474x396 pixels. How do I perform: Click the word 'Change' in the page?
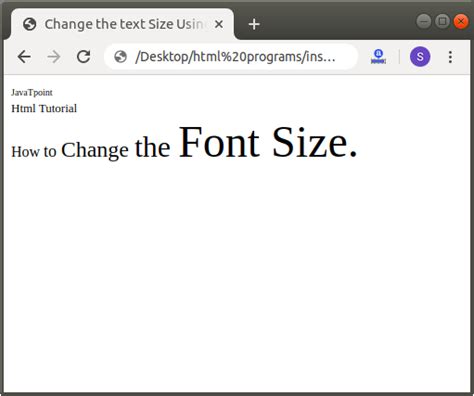point(95,150)
